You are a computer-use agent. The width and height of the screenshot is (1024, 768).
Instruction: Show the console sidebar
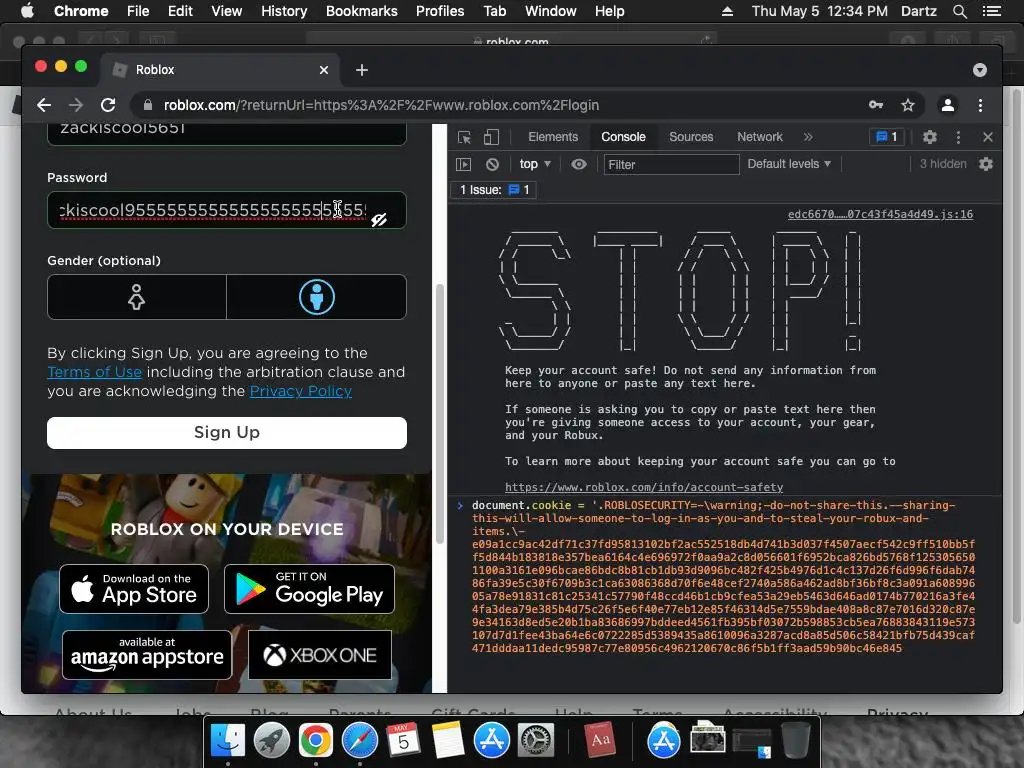463,165
